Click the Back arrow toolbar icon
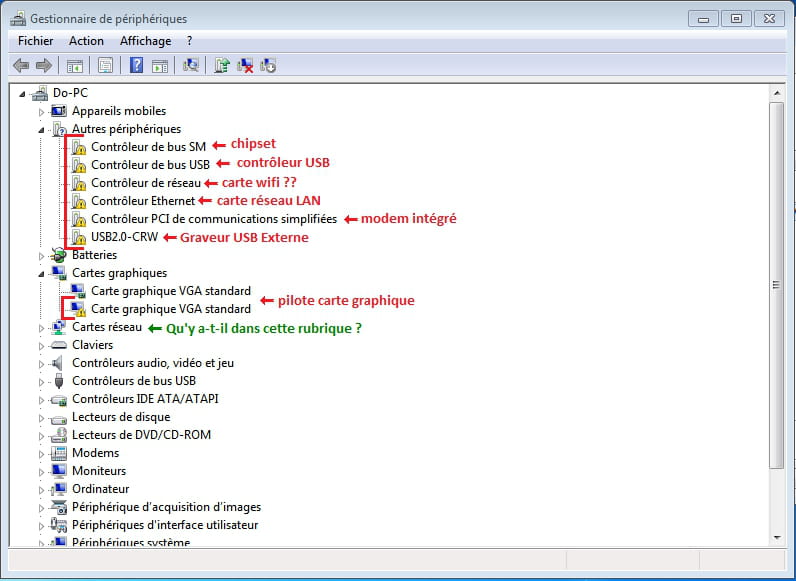 20,66
